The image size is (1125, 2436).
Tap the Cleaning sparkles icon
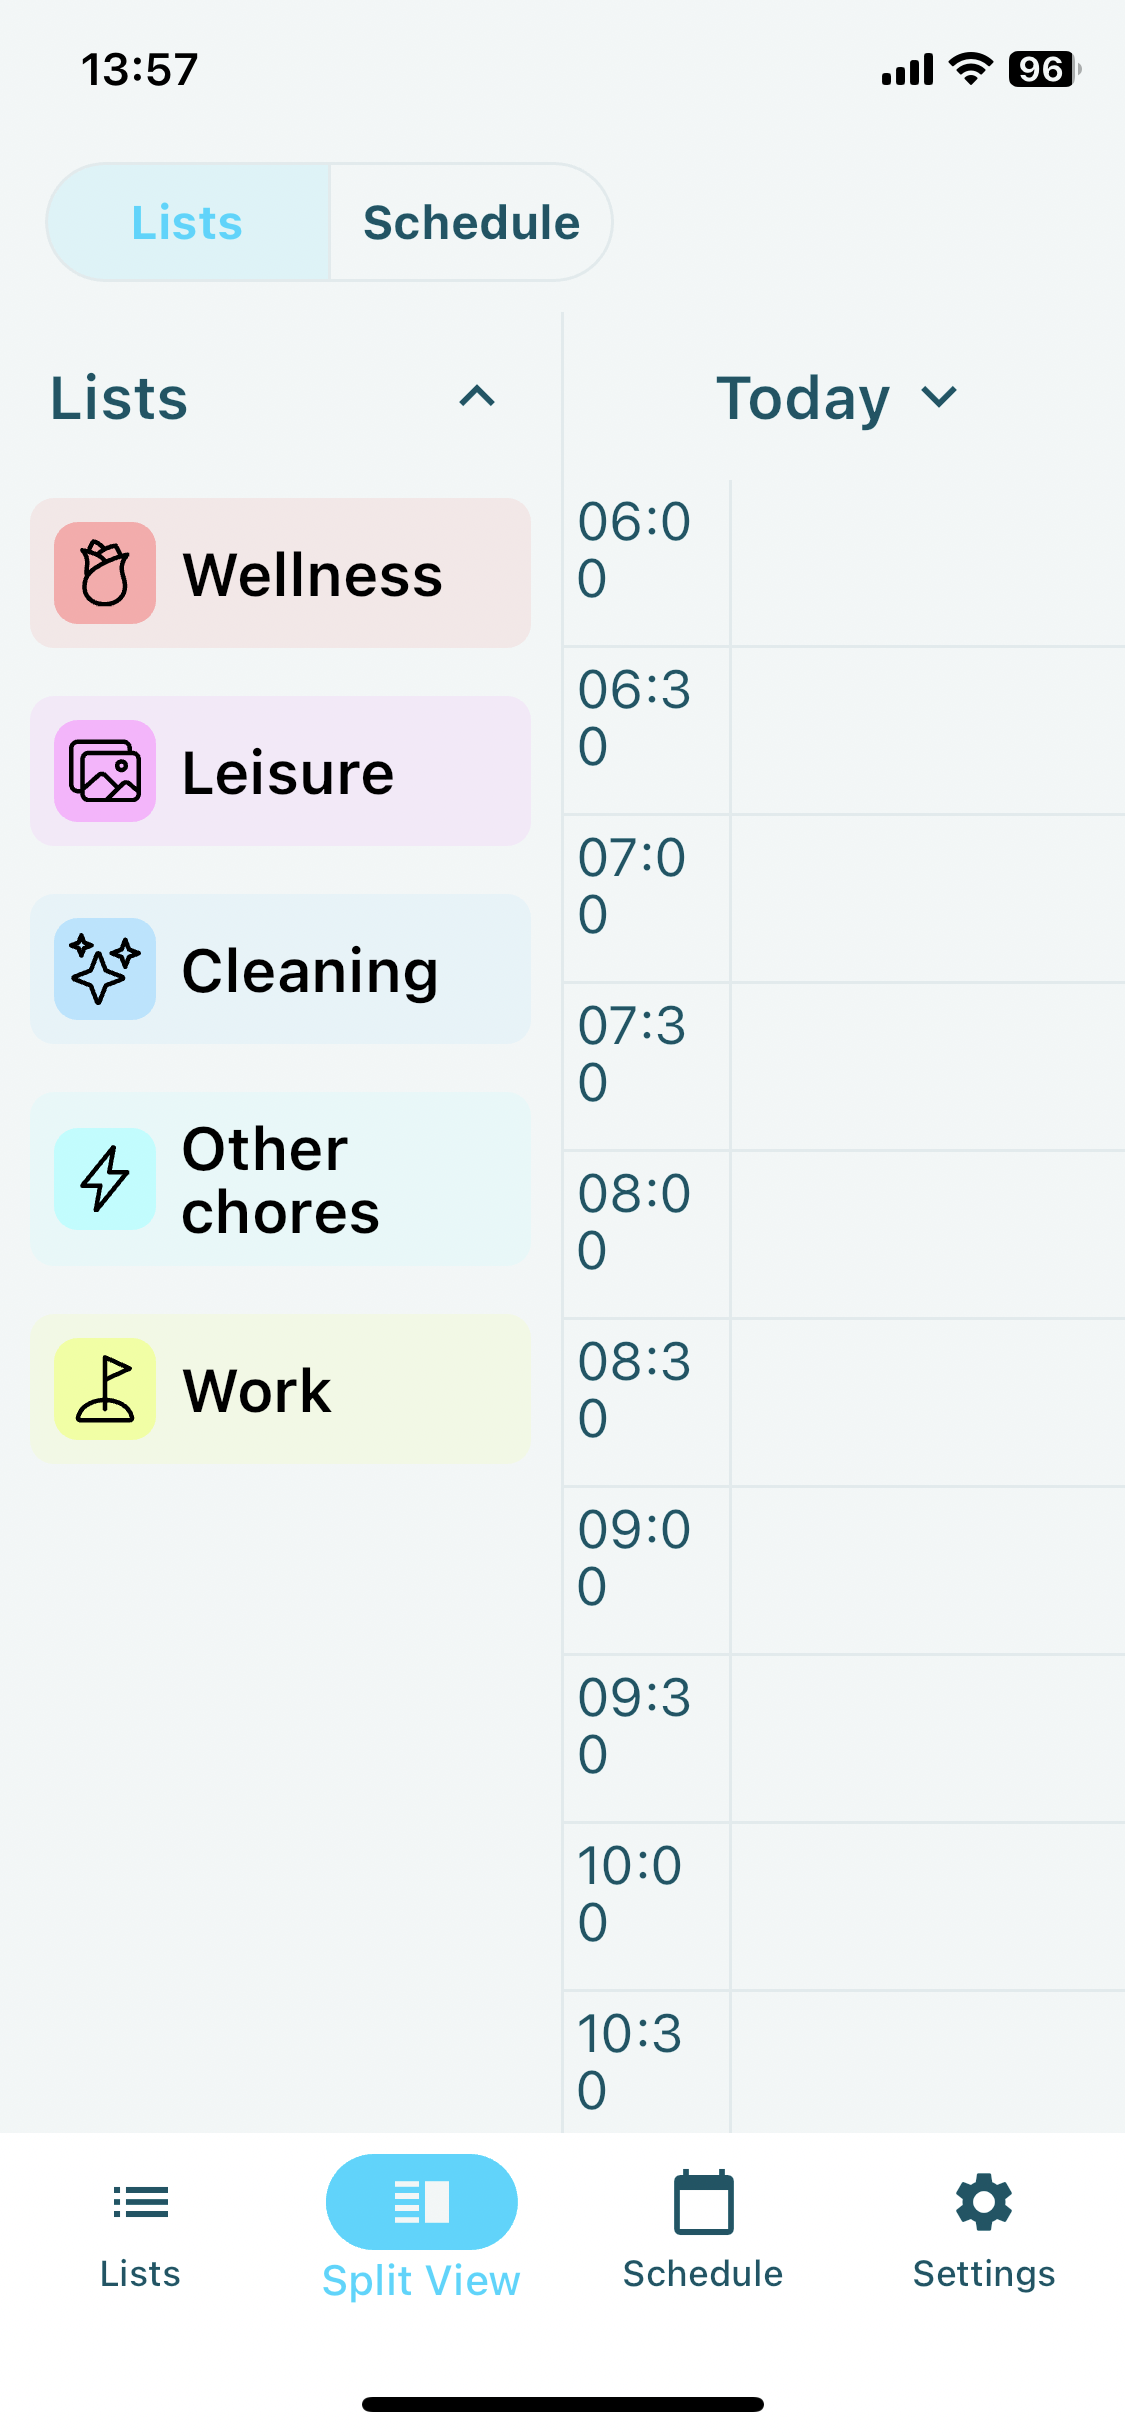click(105, 969)
